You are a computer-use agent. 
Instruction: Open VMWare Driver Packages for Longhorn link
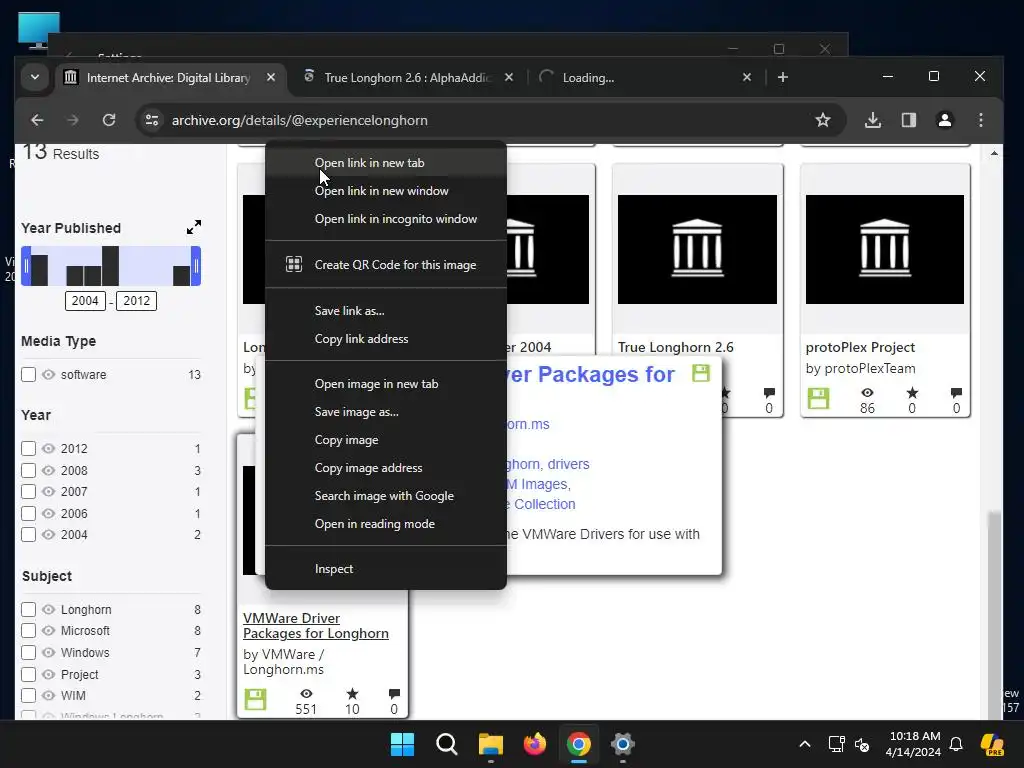click(x=316, y=626)
